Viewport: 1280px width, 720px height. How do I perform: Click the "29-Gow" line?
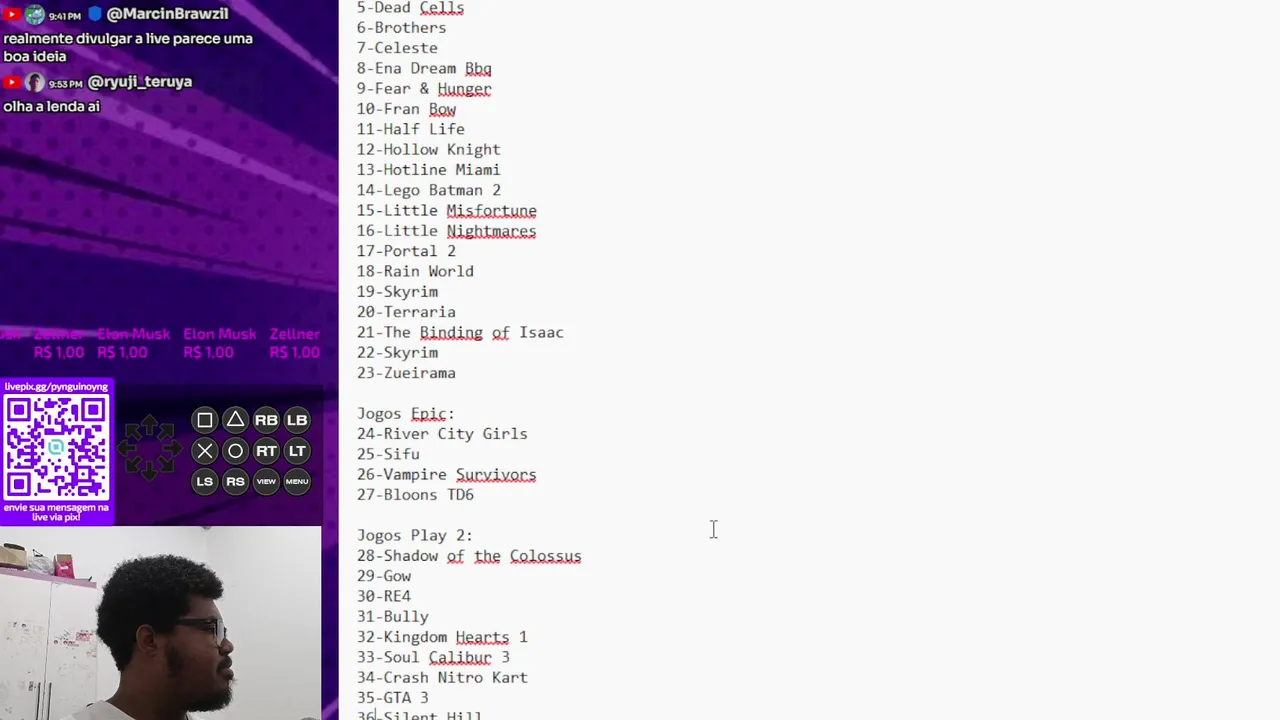(384, 576)
